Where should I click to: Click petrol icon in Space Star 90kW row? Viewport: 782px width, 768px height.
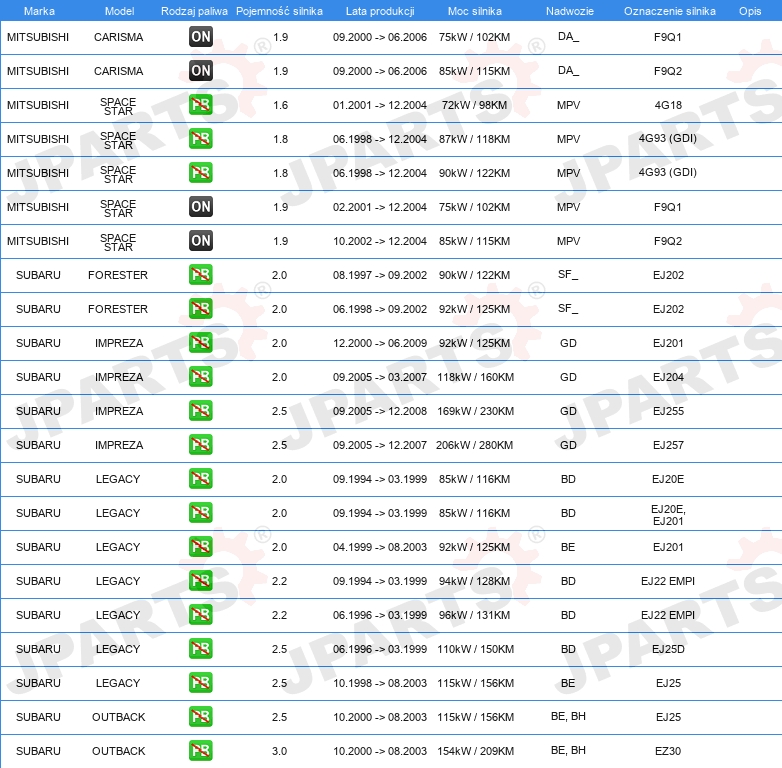click(200, 173)
